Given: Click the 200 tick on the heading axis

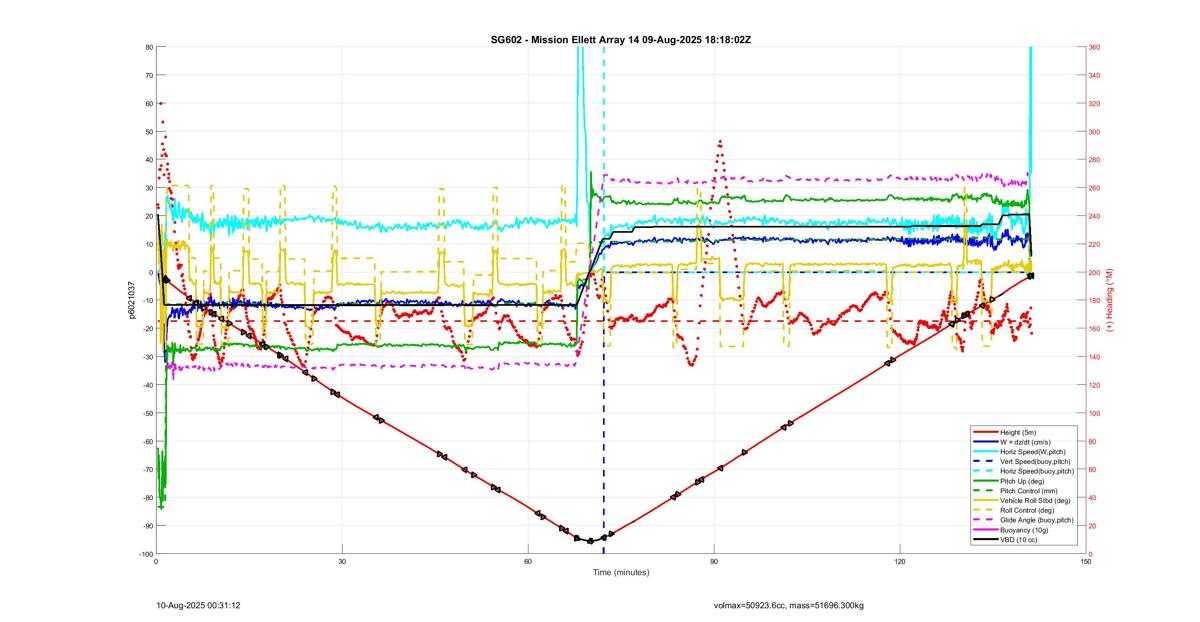Looking at the screenshot, I should point(1095,272).
